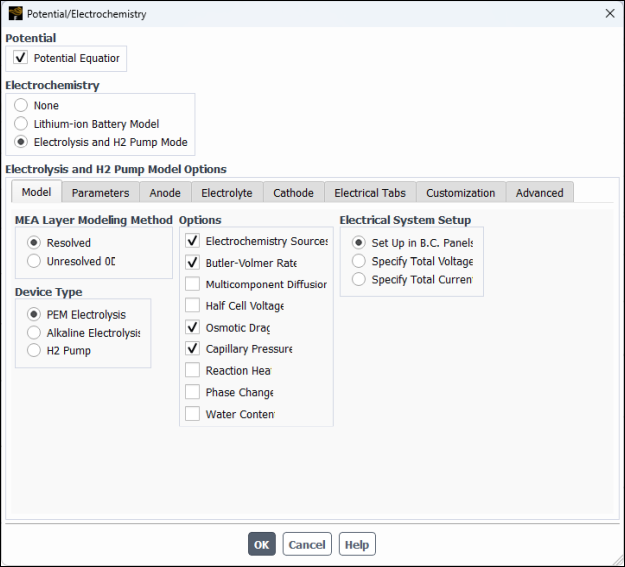Image resolution: width=625 pixels, height=567 pixels.
Task: Enable Reaction Heat checkbox
Action: click(193, 370)
